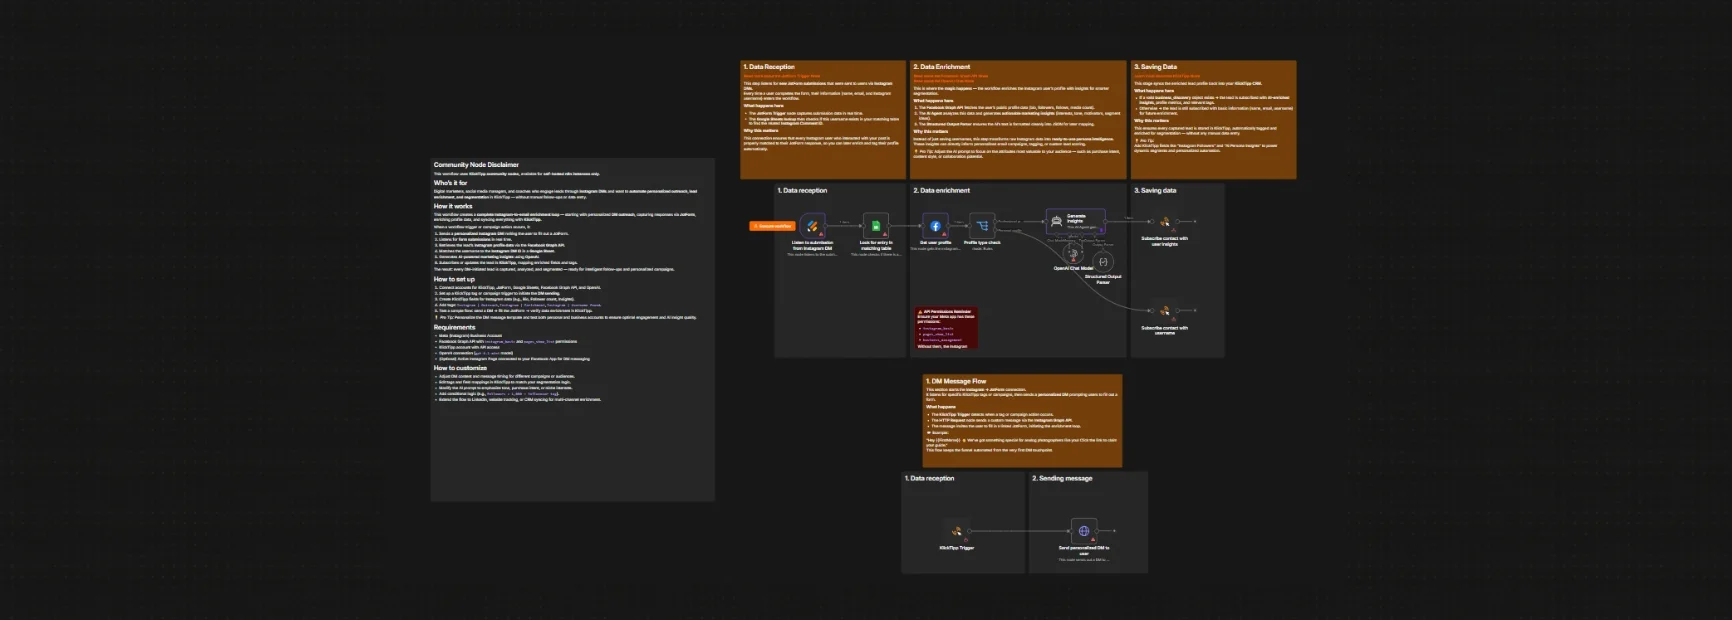Click the 'OpenAI Chat Model' label
Viewport: 1732px width, 620px height.
[x=1073, y=268]
